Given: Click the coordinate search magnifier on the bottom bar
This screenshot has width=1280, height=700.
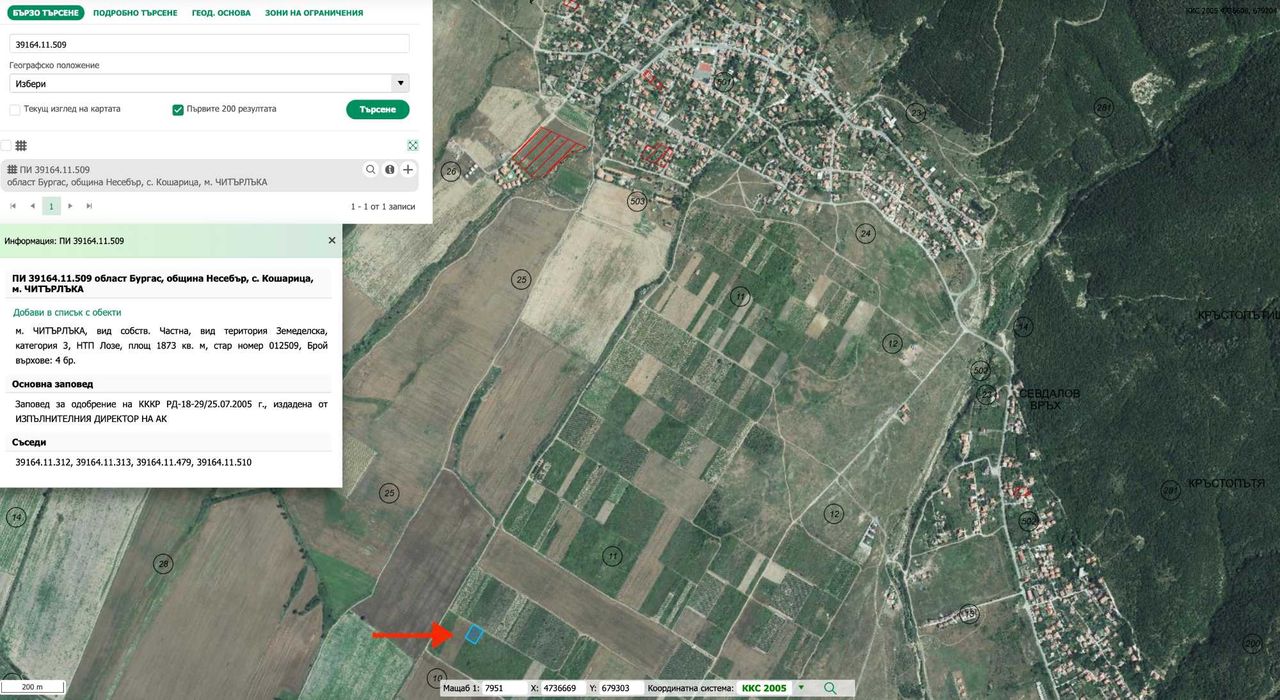Looking at the screenshot, I should point(830,688).
